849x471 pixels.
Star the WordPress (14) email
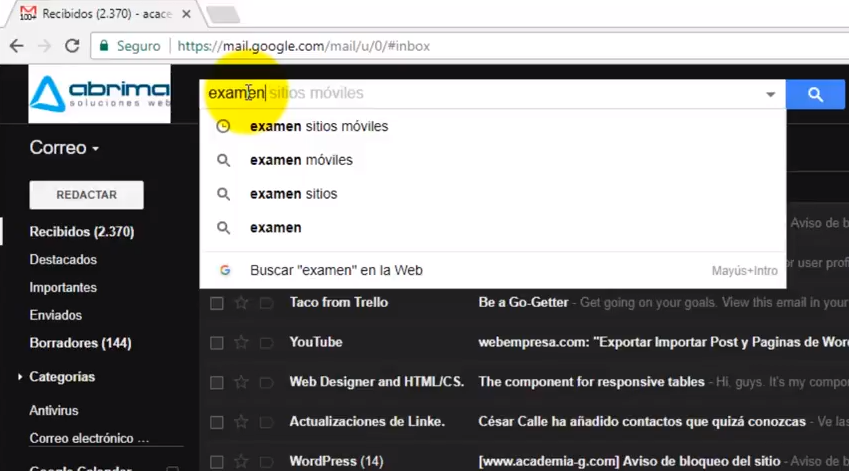pos(241,461)
